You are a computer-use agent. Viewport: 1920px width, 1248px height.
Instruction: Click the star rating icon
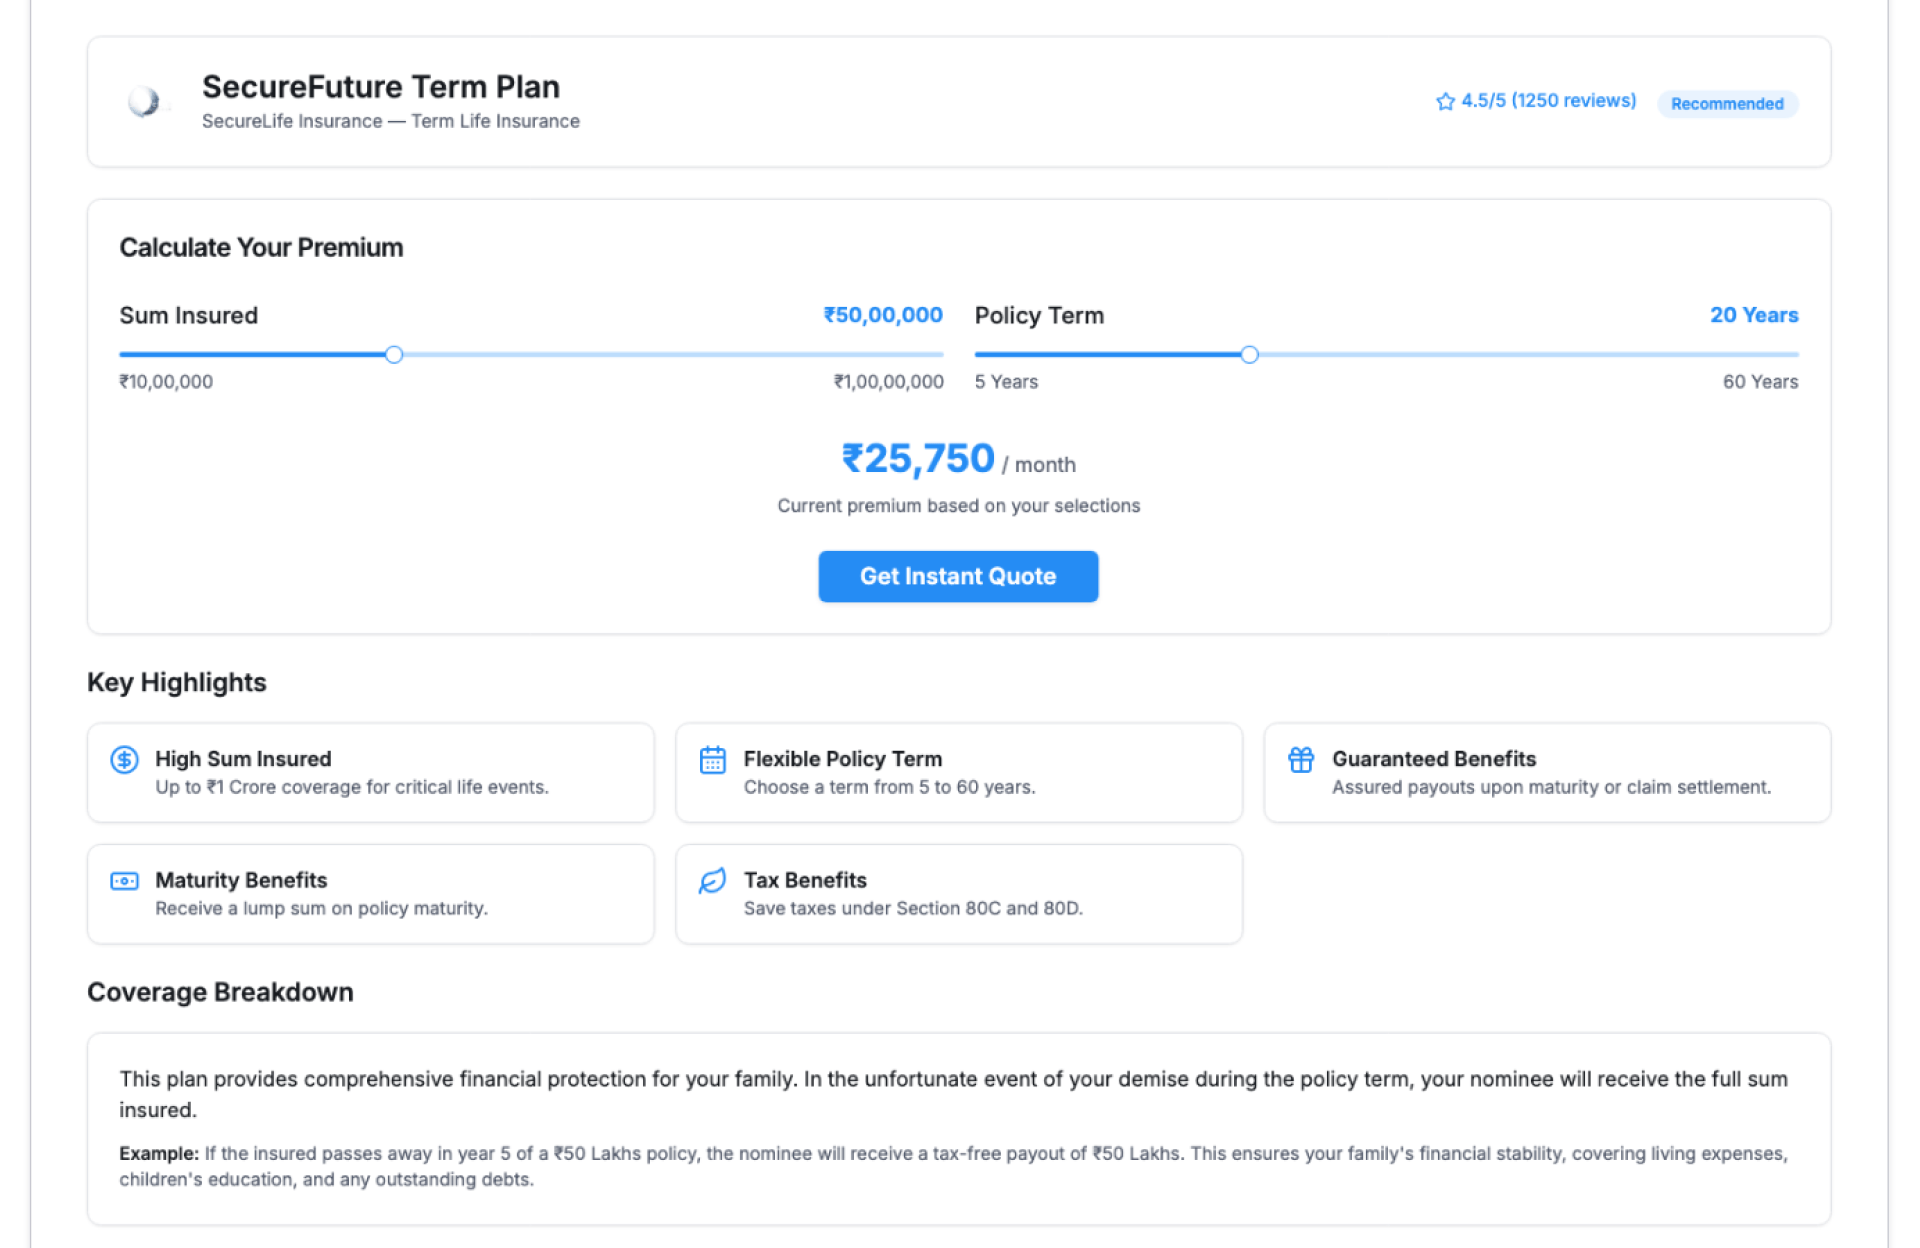point(1445,102)
